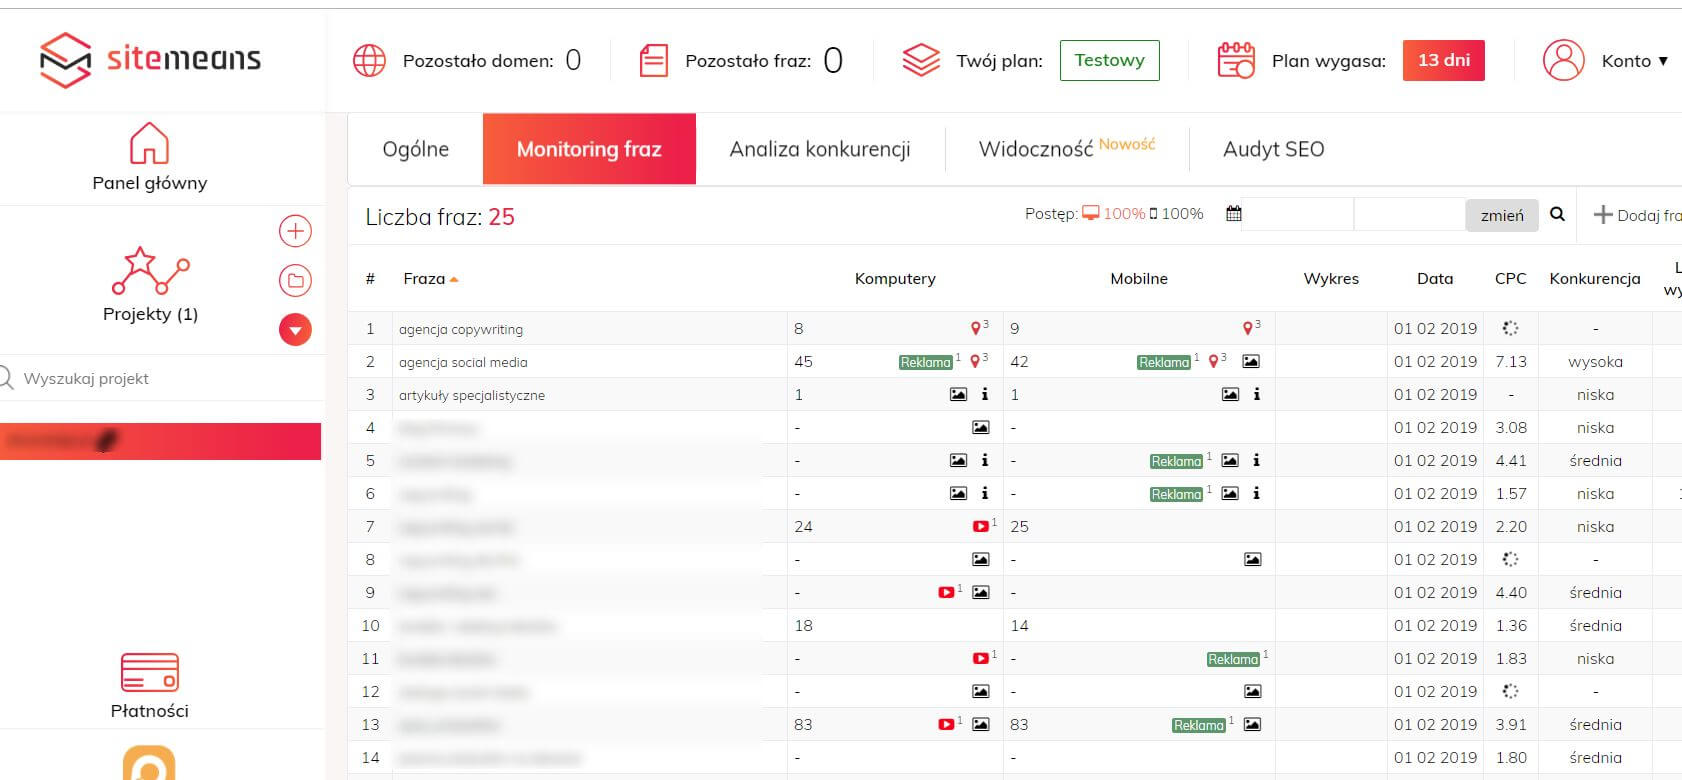
Task: Click map pin icon in agencja copywriting Mobilne
Action: point(1248,328)
